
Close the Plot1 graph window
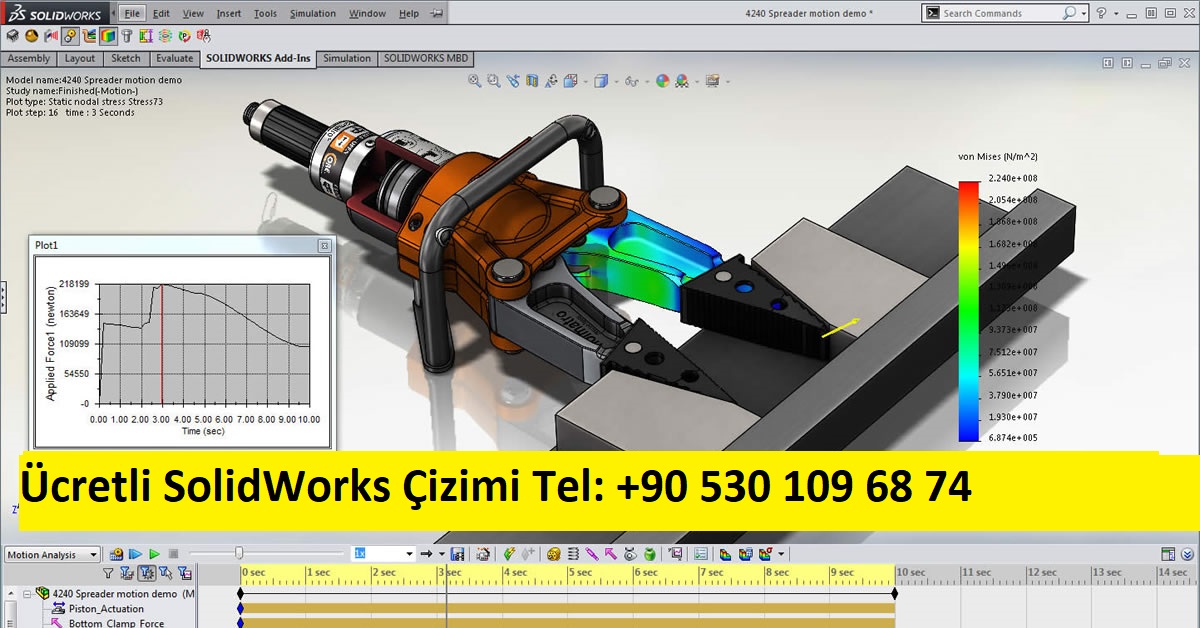pos(324,245)
